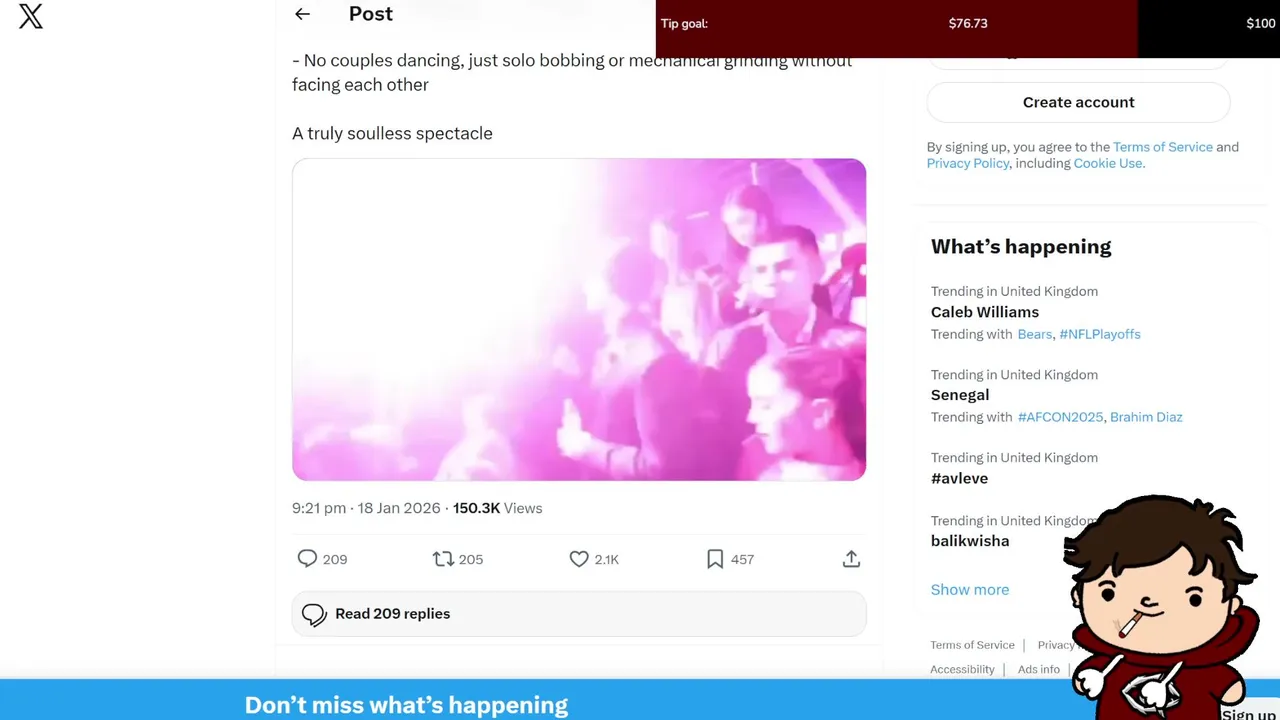The width and height of the screenshot is (1280, 720).
Task: Go back using the arrow icon
Action: pyautogui.click(x=302, y=14)
